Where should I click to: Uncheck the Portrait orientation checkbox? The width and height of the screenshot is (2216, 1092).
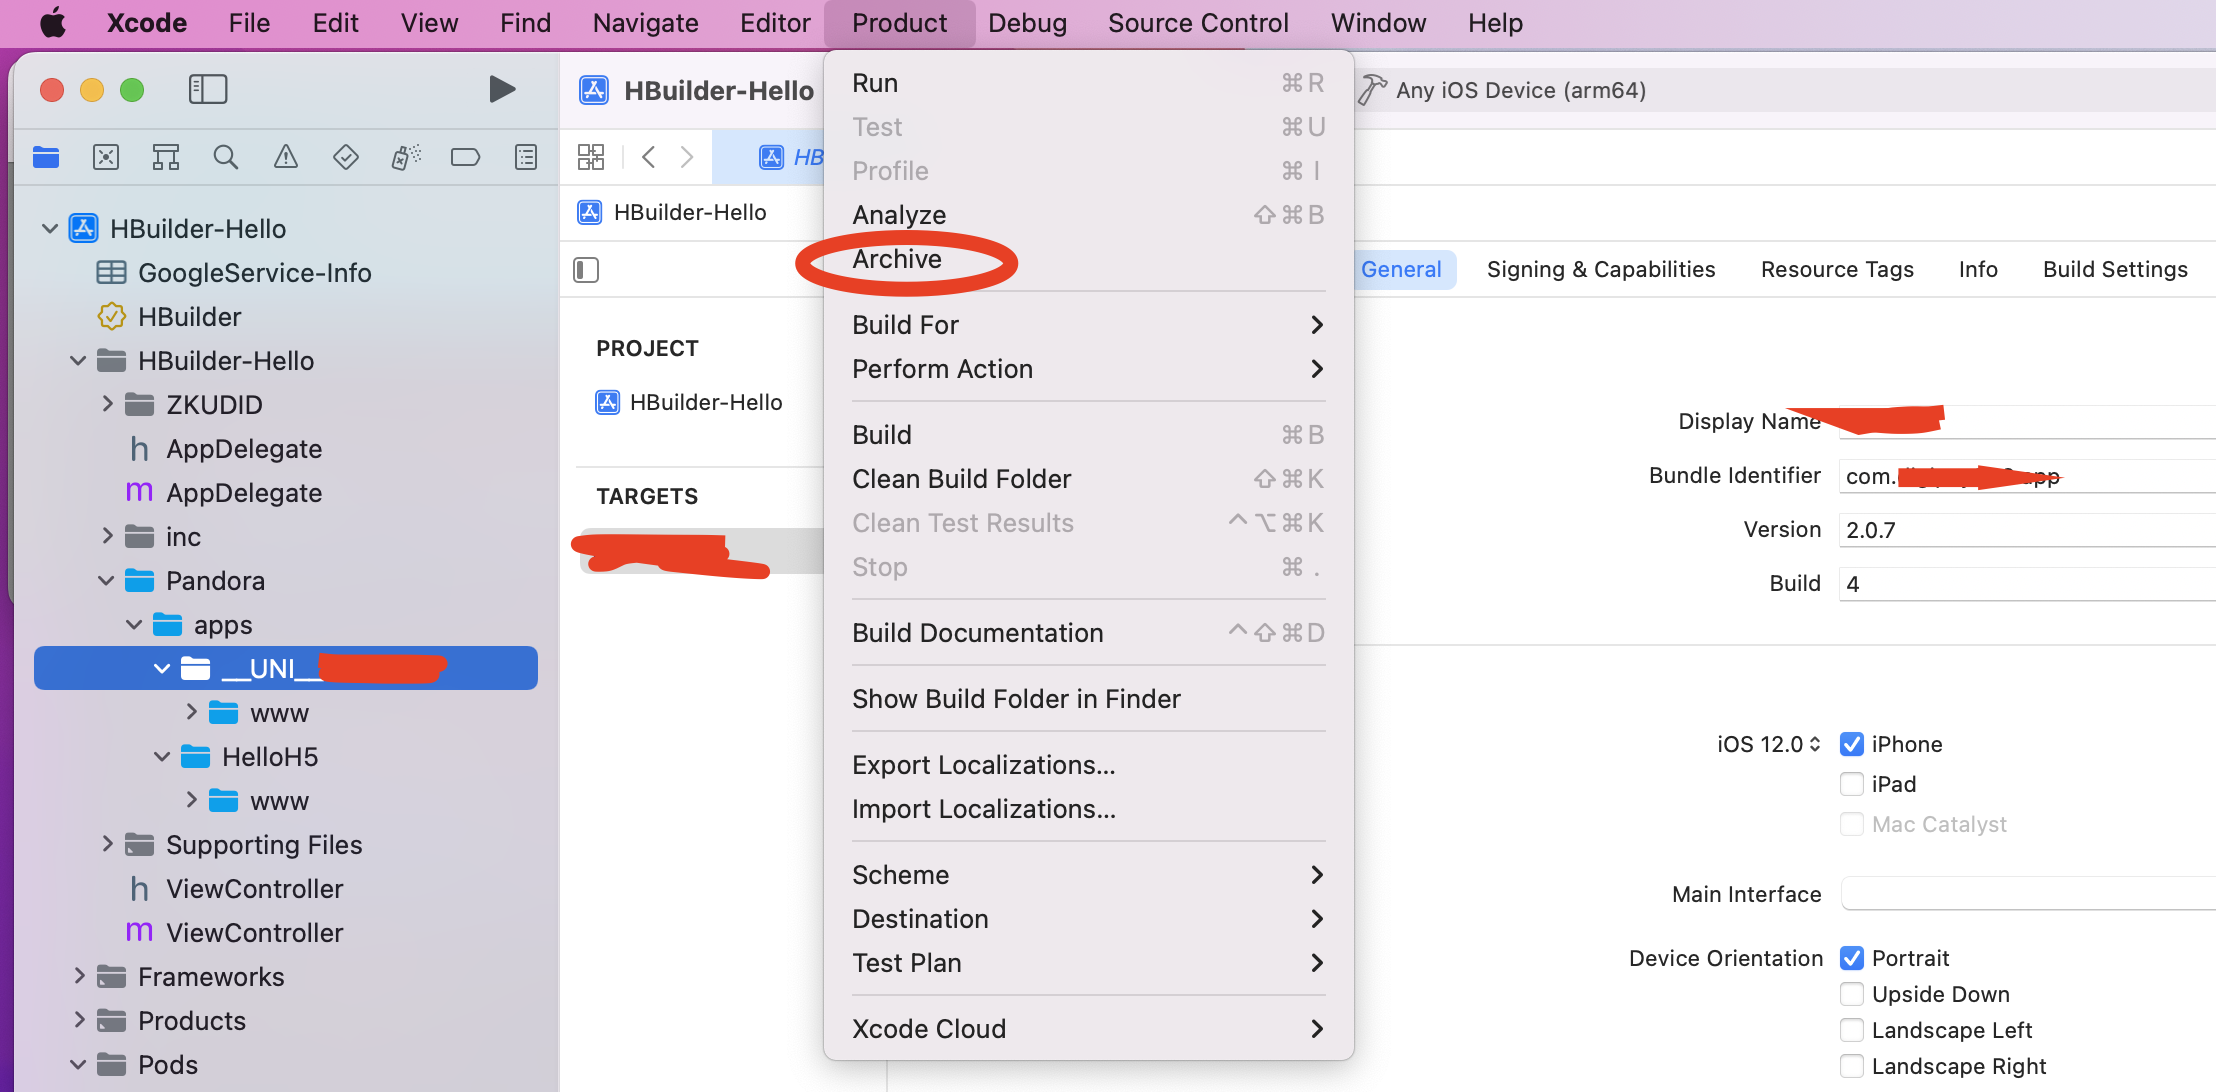(x=1852, y=958)
